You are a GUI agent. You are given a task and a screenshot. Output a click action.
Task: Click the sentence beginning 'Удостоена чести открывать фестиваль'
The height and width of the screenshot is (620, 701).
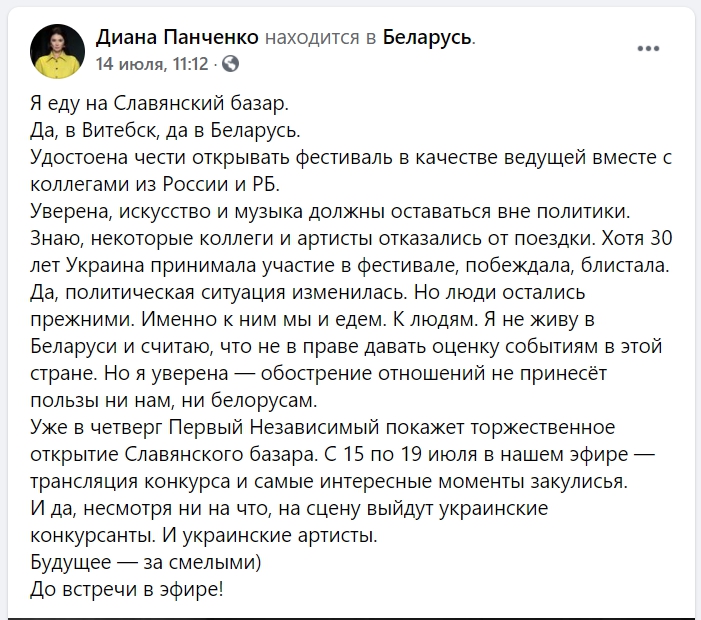pos(351,158)
